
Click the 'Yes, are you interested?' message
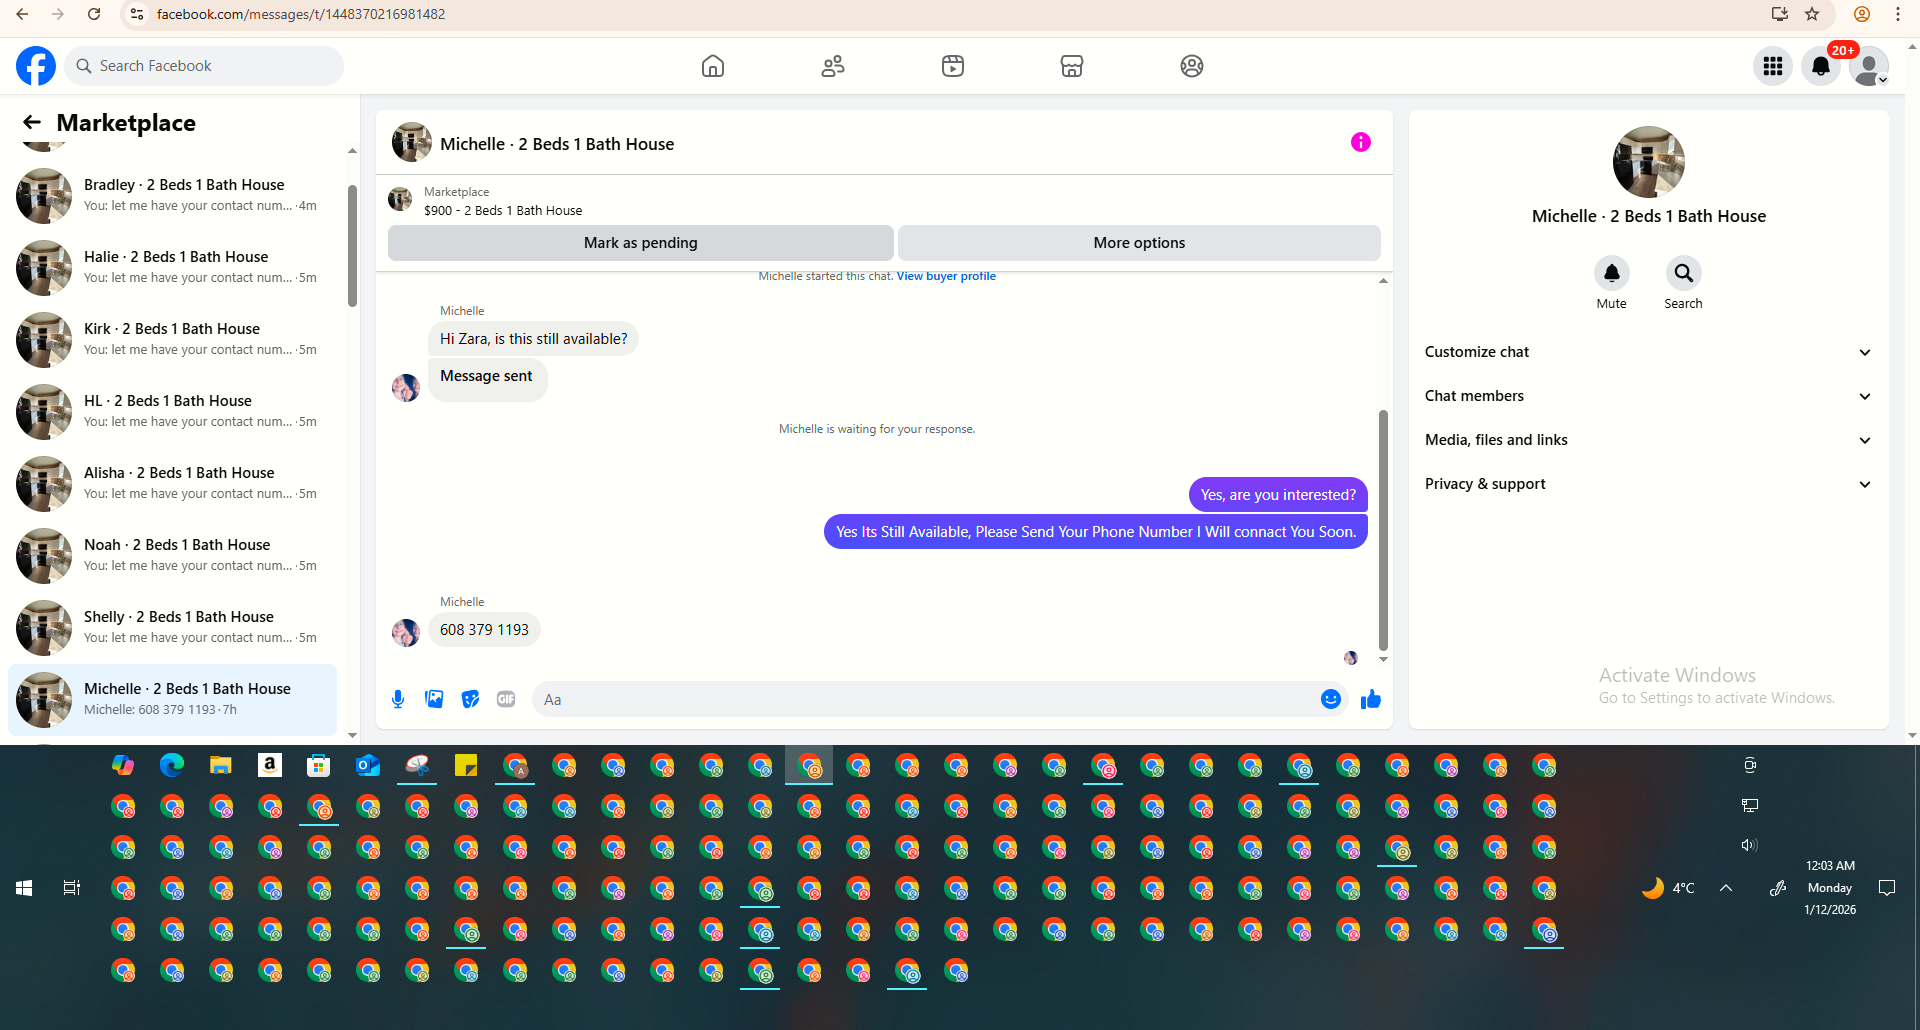(1278, 495)
